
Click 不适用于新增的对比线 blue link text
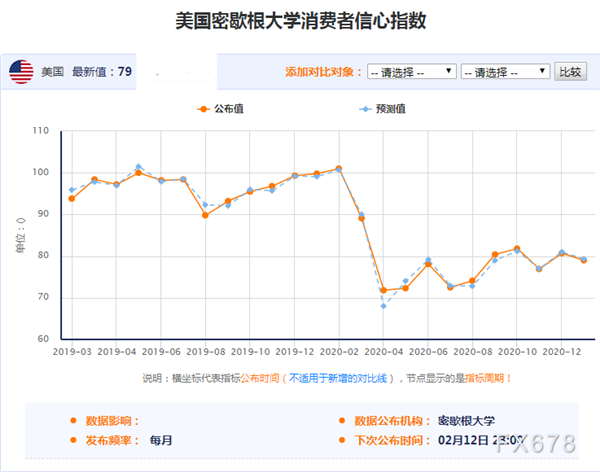[x=338, y=379]
